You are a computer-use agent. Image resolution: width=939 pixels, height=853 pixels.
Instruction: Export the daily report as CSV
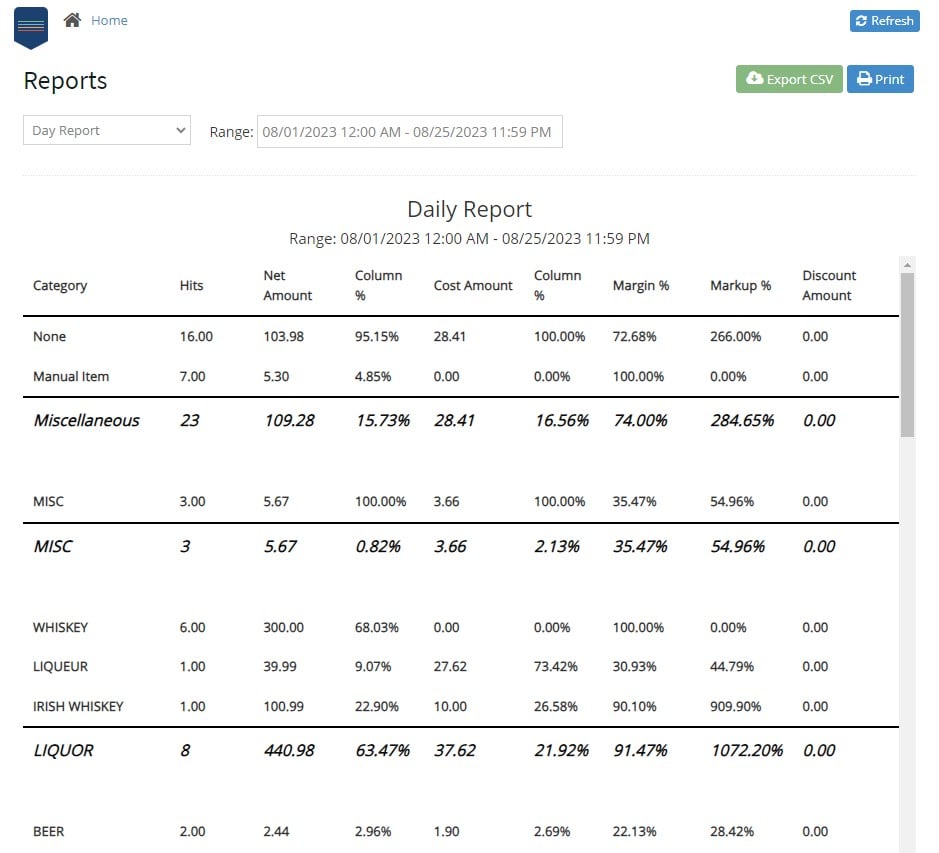pyautogui.click(x=788, y=78)
